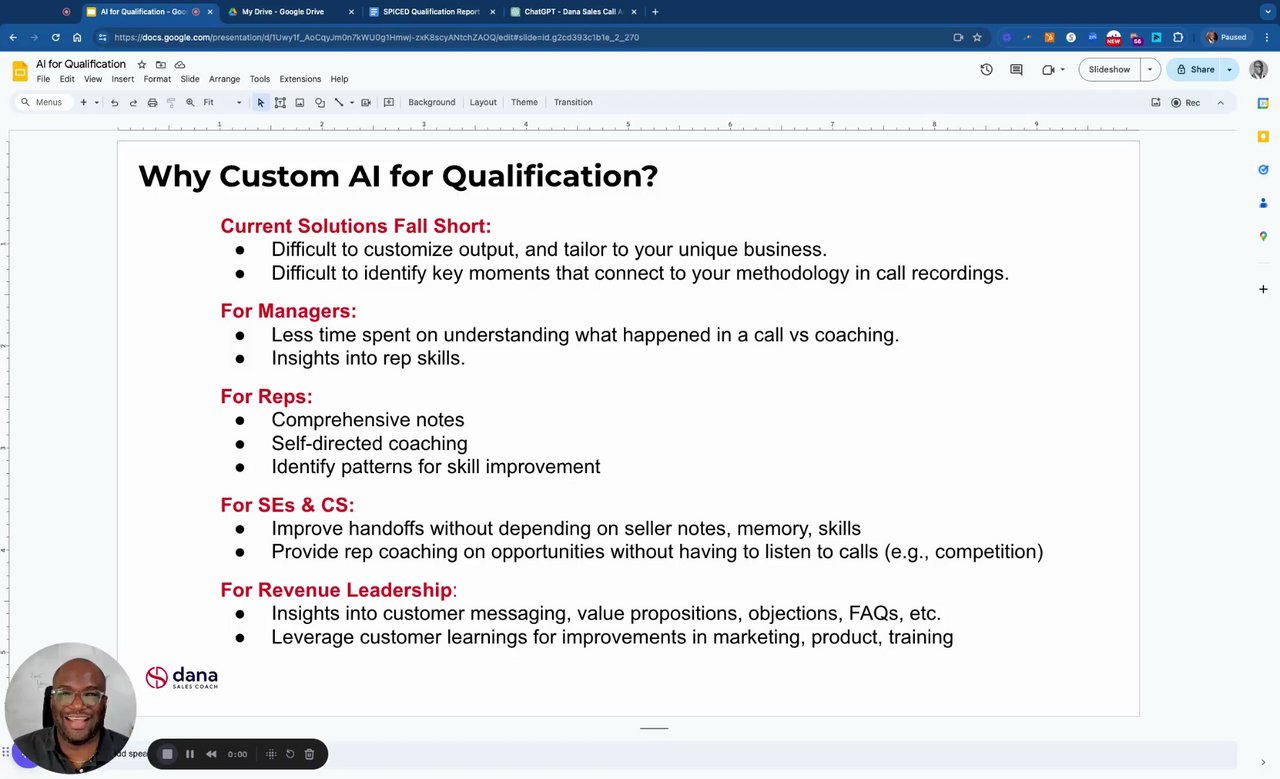The width and height of the screenshot is (1280, 779).
Task: Click the browser address bar
Action: pyautogui.click(x=520, y=37)
